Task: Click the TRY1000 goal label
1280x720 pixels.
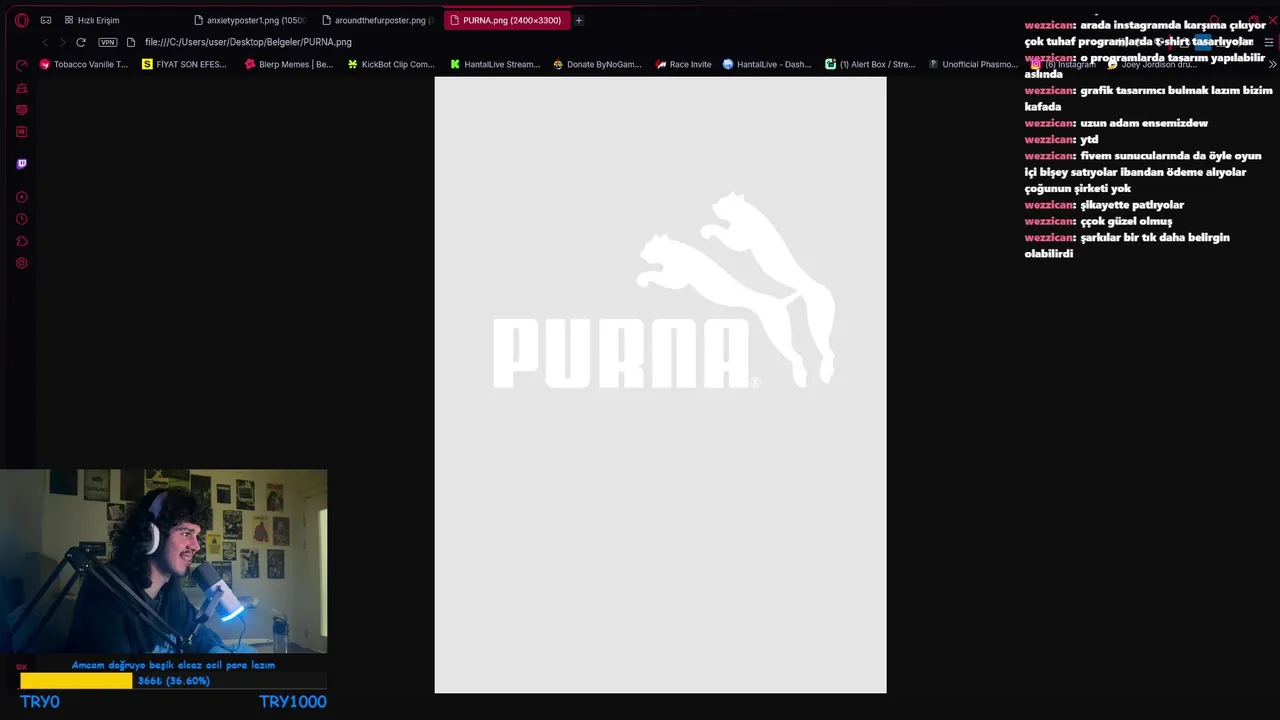Action: [293, 702]
